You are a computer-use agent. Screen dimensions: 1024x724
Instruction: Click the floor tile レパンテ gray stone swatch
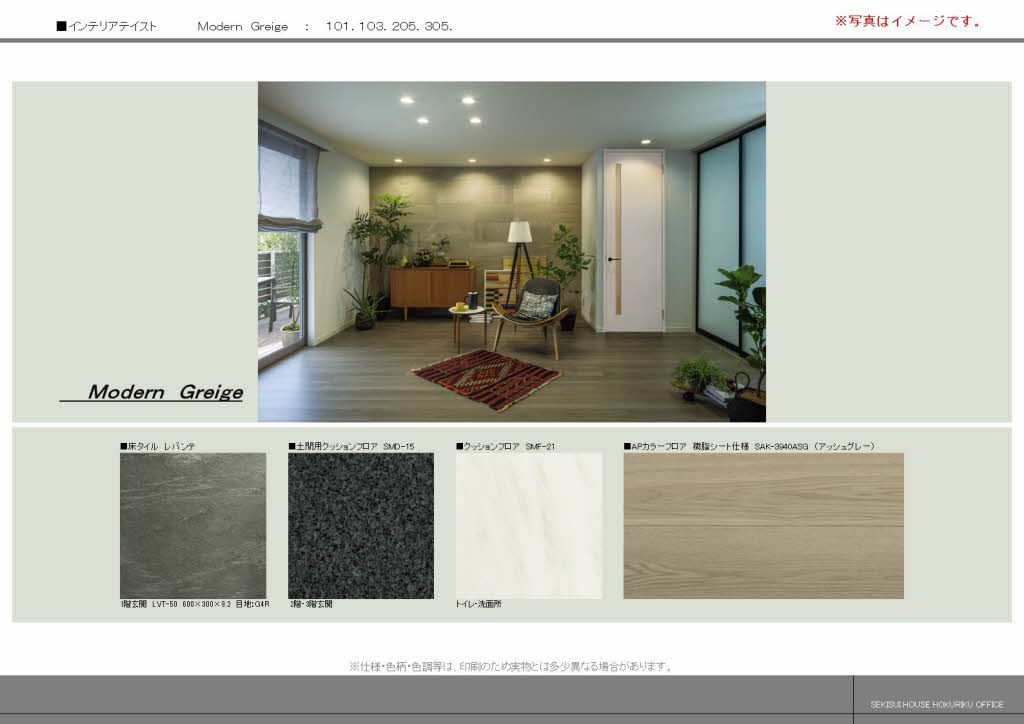click(x=193, y=525)
